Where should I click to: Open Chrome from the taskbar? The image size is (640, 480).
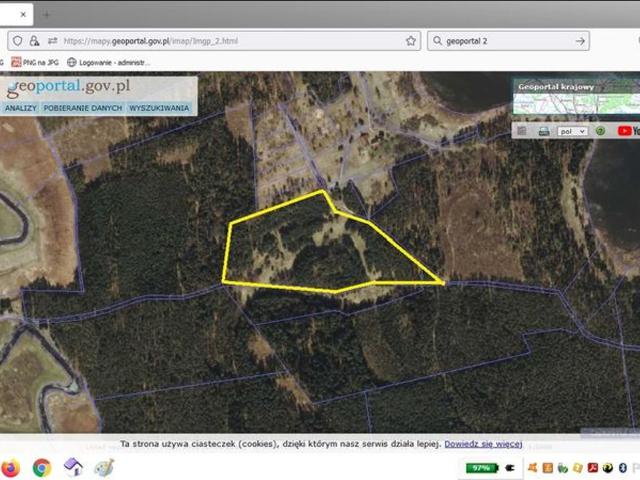click(x=42, y=467)
